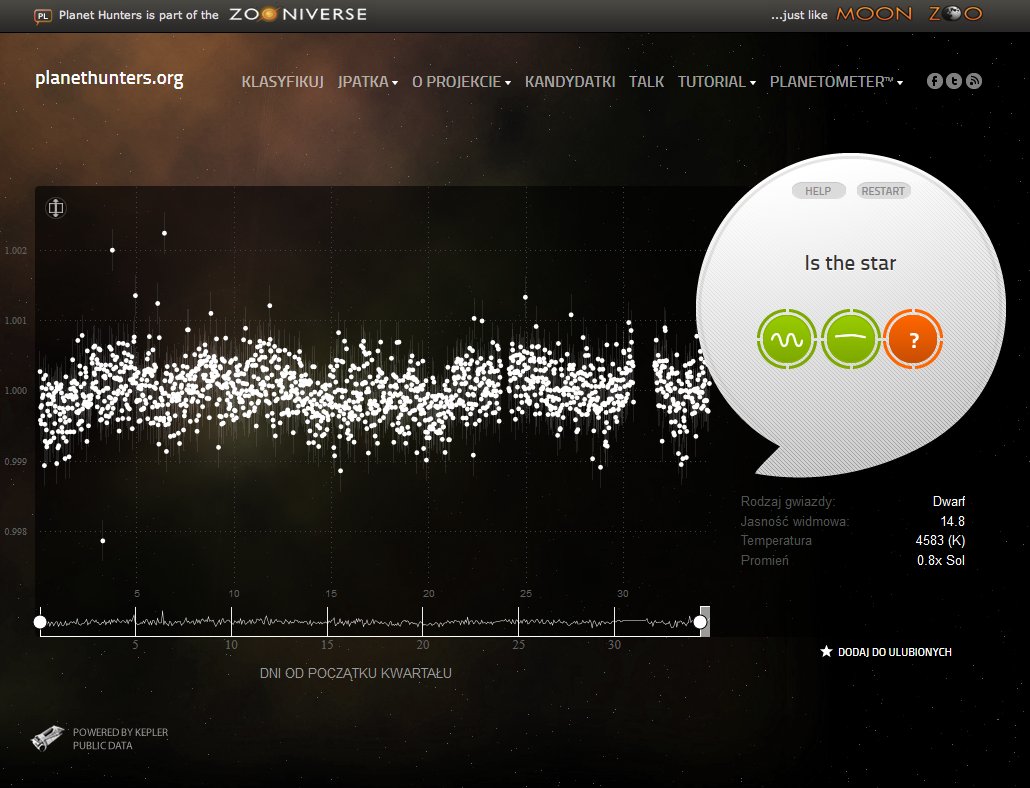Open the TALK section
This screenshot has height=788, width=1030.
point(646,82)
